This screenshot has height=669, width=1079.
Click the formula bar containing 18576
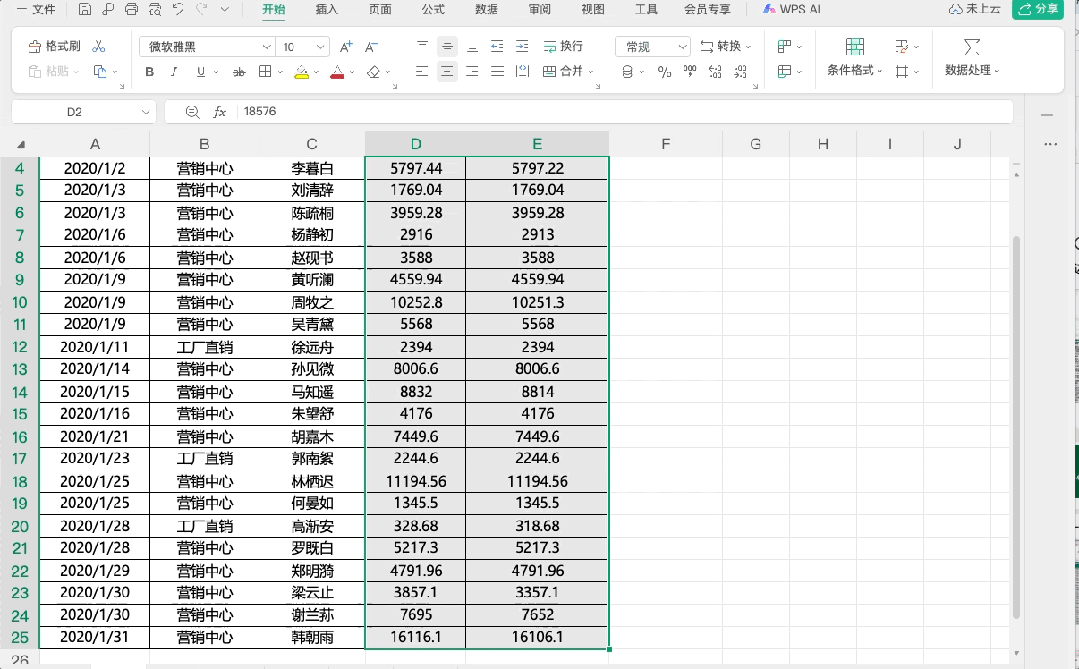point(625,112)
